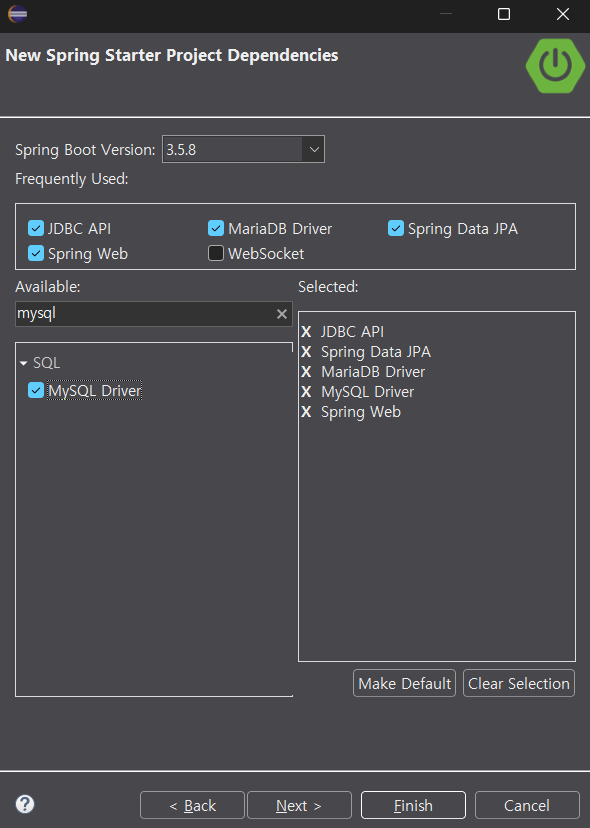This screenshot has width=590, height=828.
Task: Click JDBC API text in Selected list
Action: pyautogui.click(x=352, y=332)
